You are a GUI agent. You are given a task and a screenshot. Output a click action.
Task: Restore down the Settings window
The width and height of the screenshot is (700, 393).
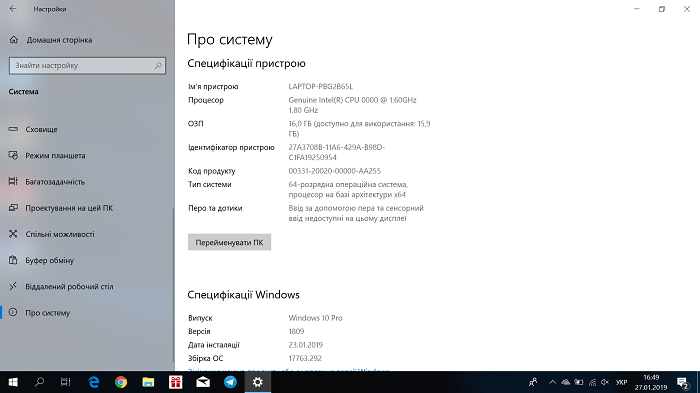[x=662, y=9]
